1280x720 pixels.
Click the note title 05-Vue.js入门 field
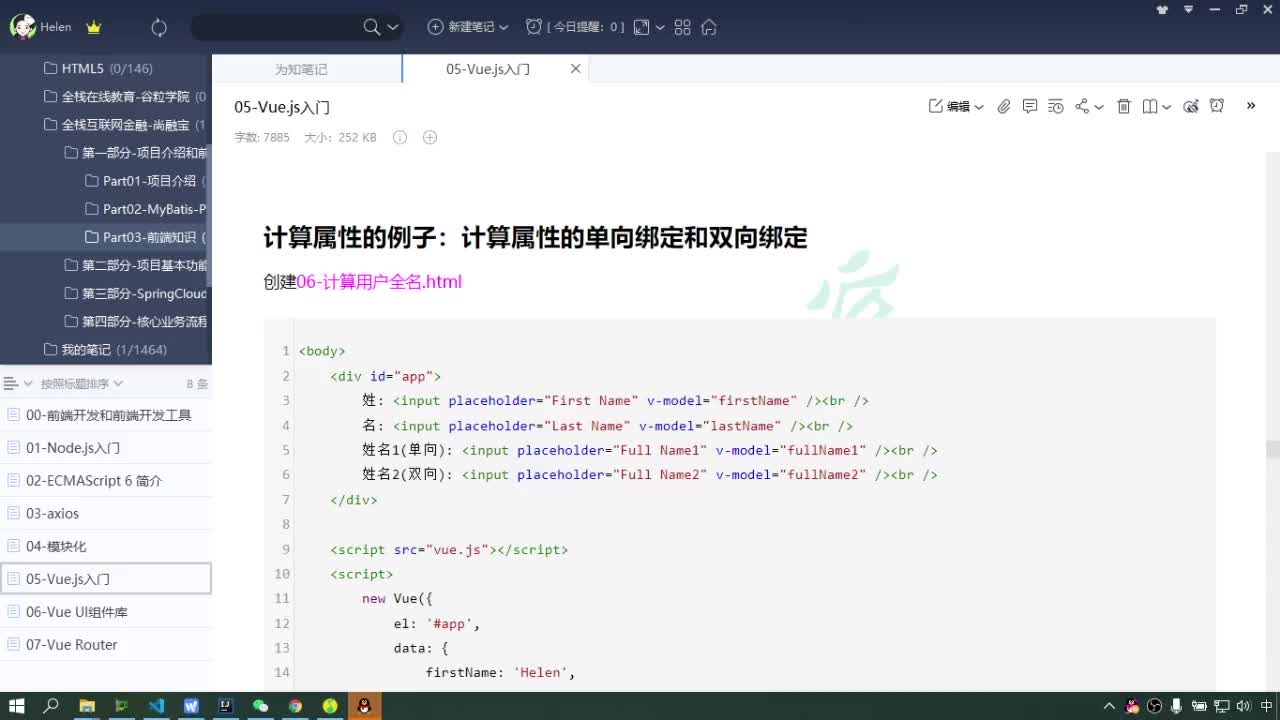(x=282, y=107)
